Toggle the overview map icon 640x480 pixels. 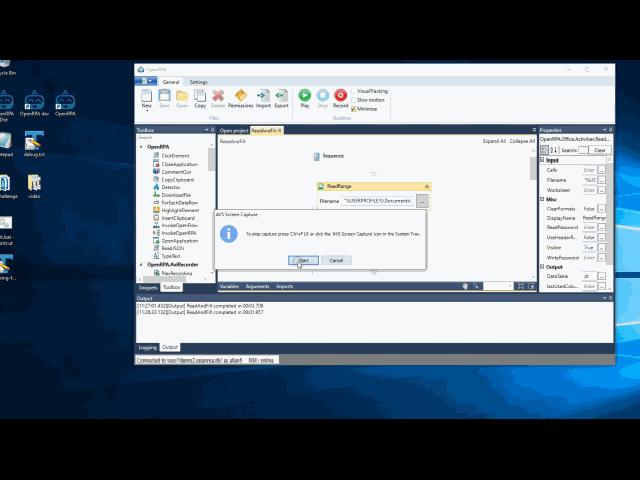point(531,286)
